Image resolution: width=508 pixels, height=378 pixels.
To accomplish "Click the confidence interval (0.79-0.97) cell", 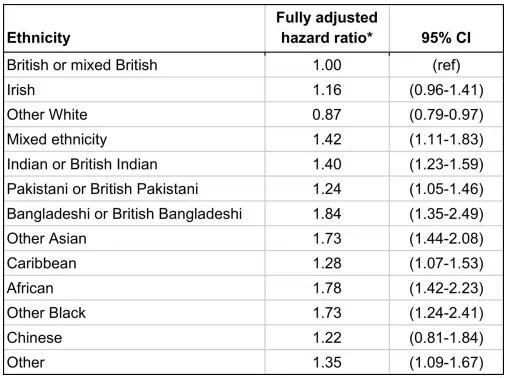I will coord(446,115).
